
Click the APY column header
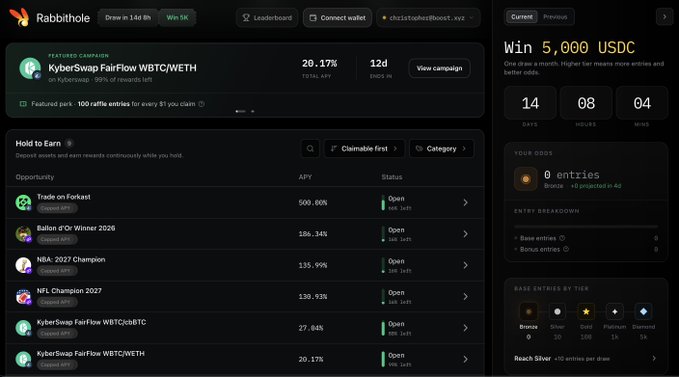pos(305,177)
